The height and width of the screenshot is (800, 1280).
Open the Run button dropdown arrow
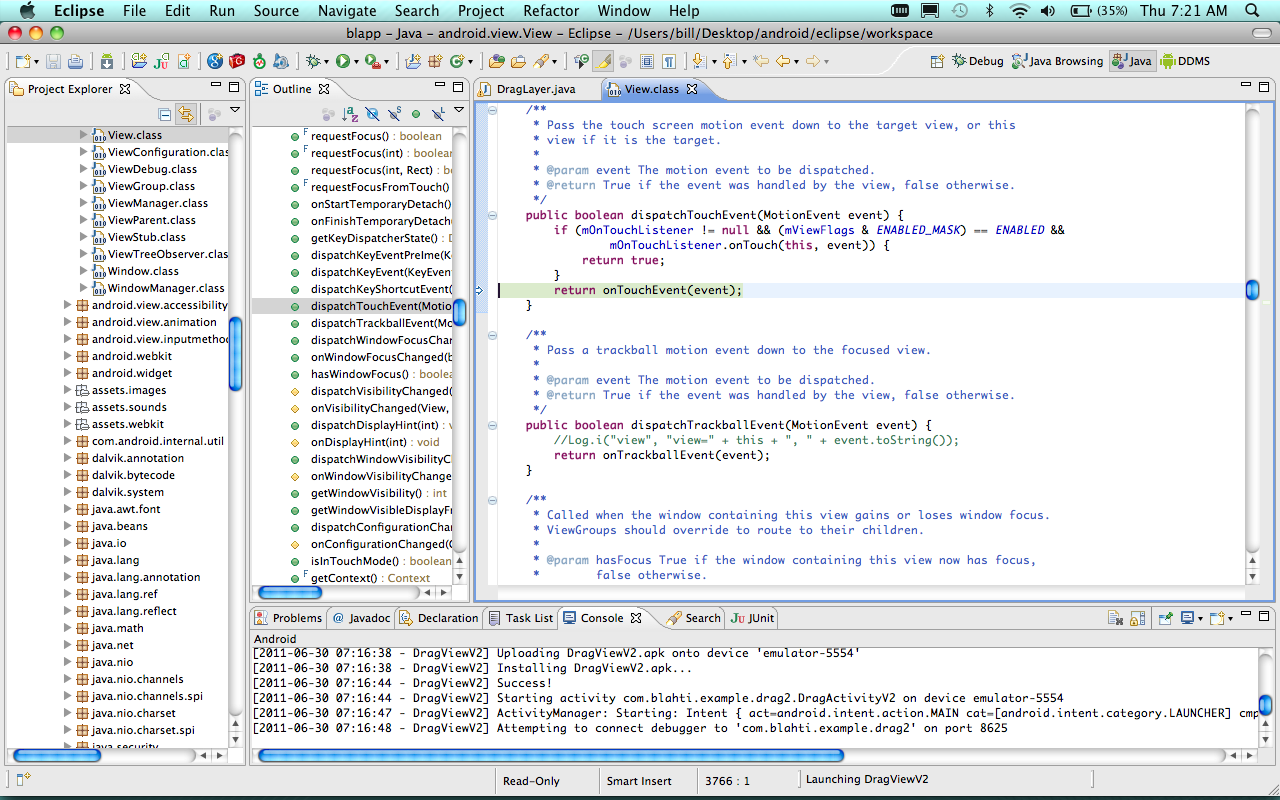click(356, 62)
